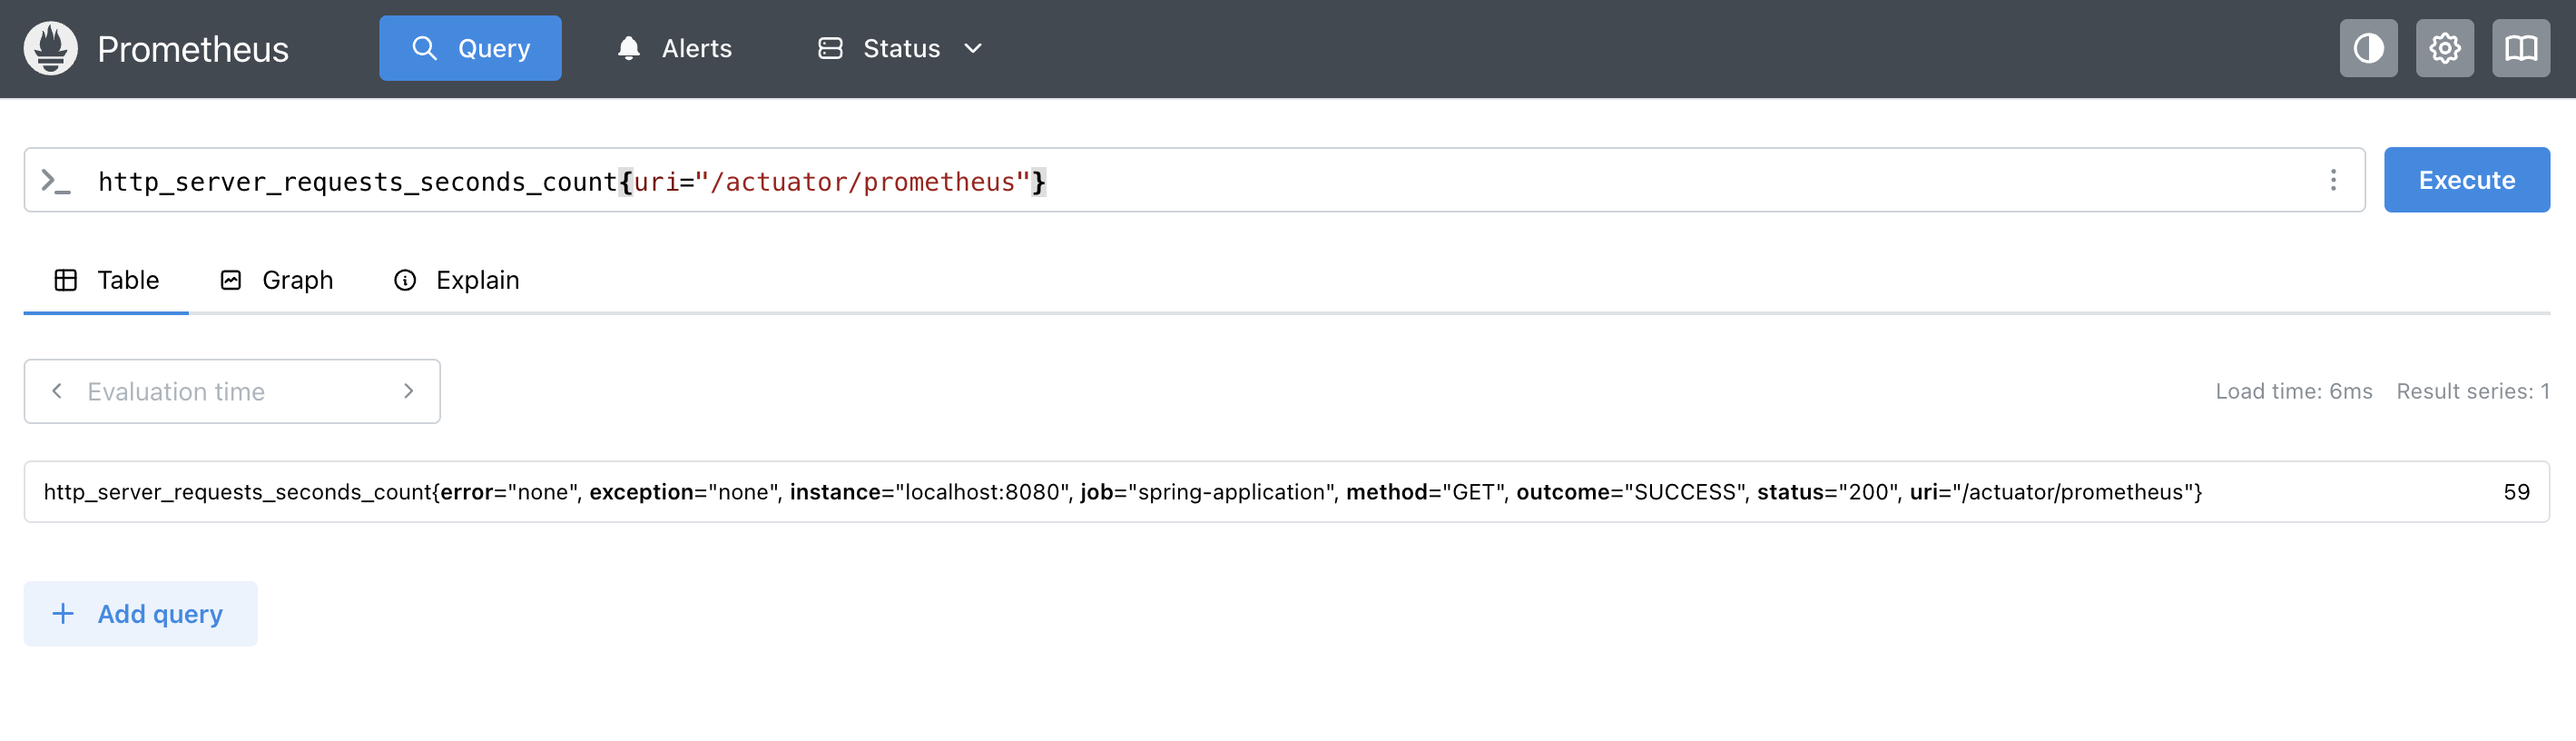
Task: Click the bell icon for Alerts
Action: tap(628, 48)
